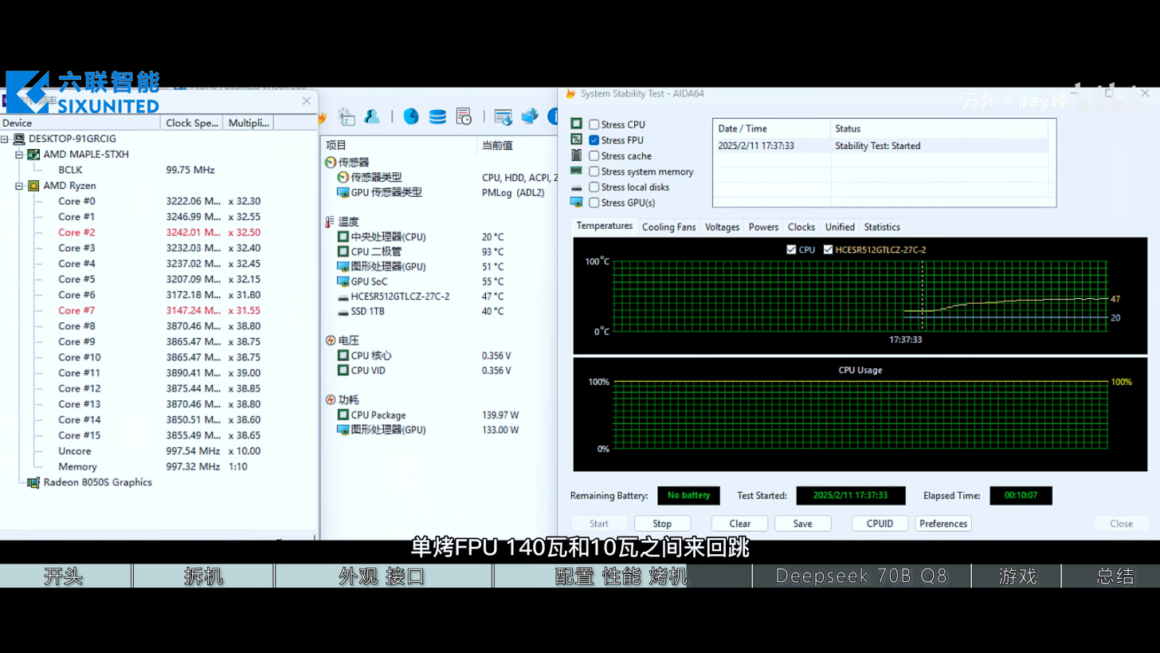Click the web page globe toolbar icon

pos(503,116)
